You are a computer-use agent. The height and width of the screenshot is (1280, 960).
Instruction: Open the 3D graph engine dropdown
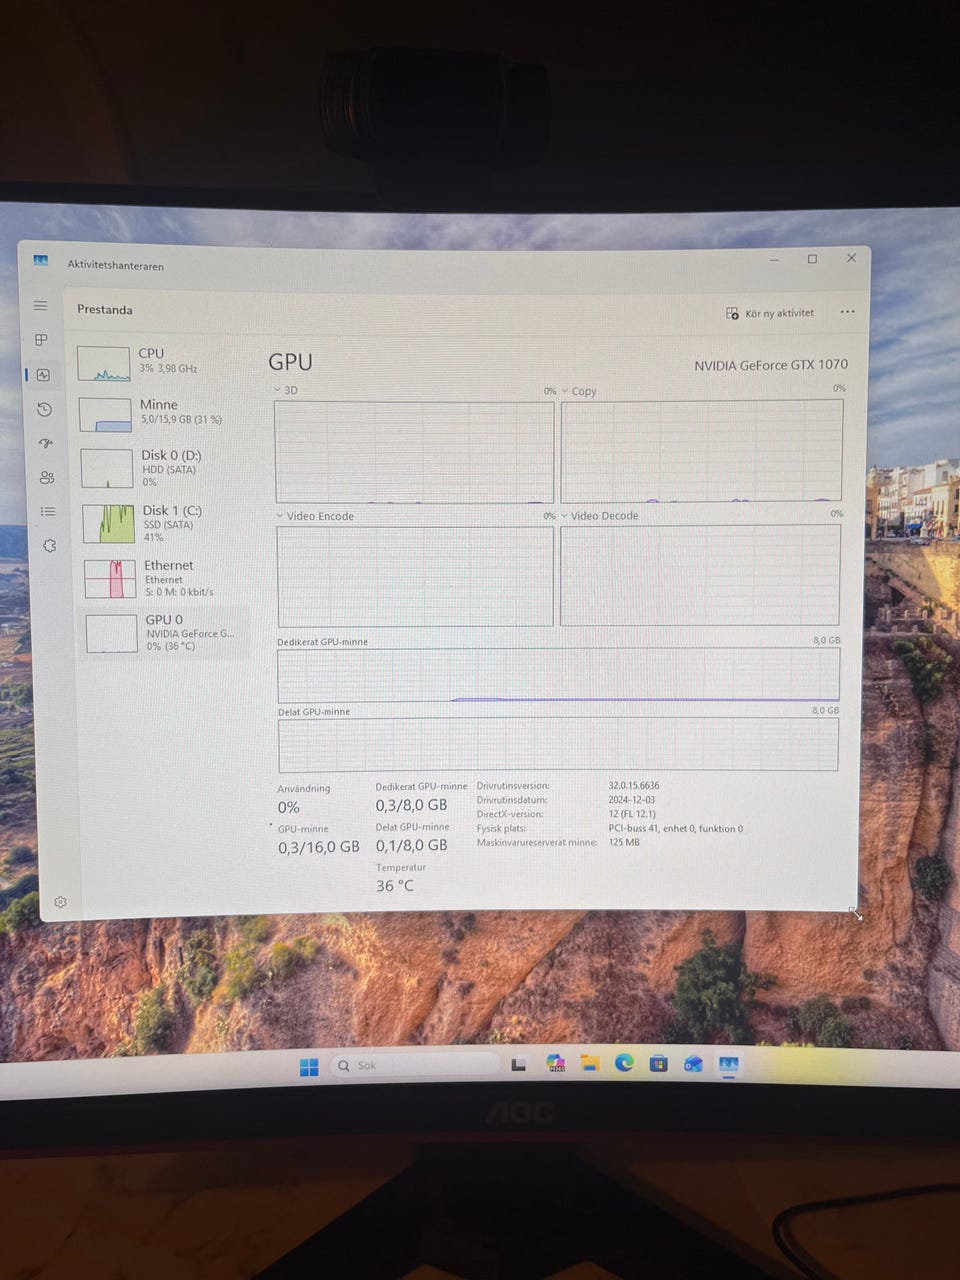pyautogui.click(x=286, y=390)
